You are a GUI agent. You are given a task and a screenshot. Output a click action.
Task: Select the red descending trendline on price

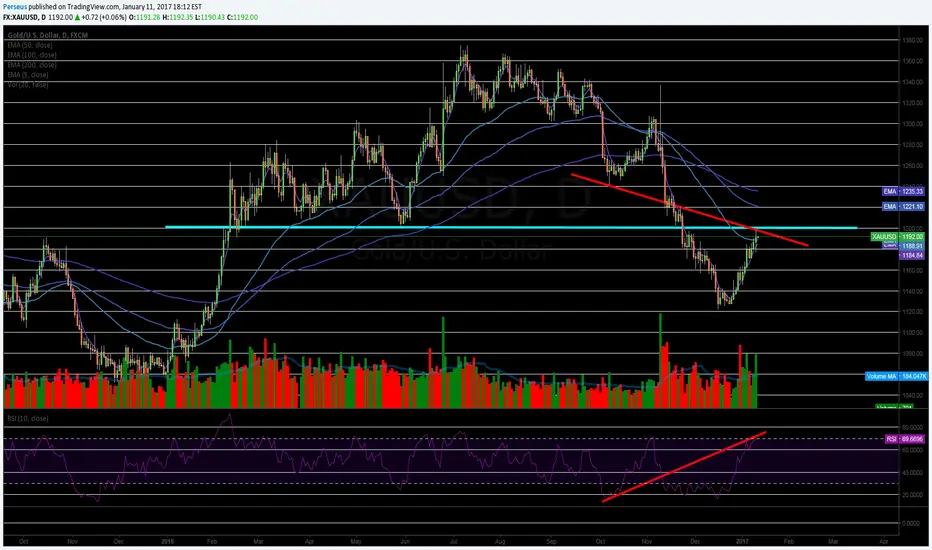click(689, 210)
